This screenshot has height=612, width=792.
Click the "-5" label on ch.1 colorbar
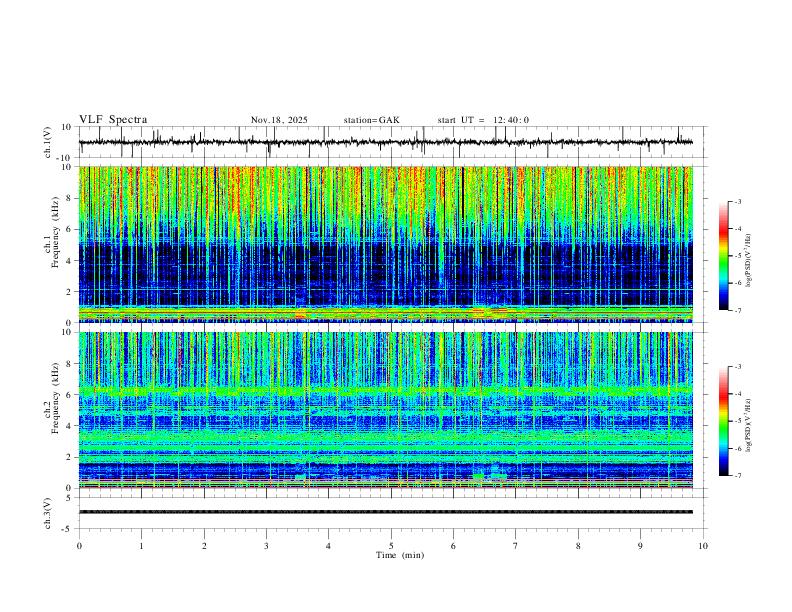point(737,256)
